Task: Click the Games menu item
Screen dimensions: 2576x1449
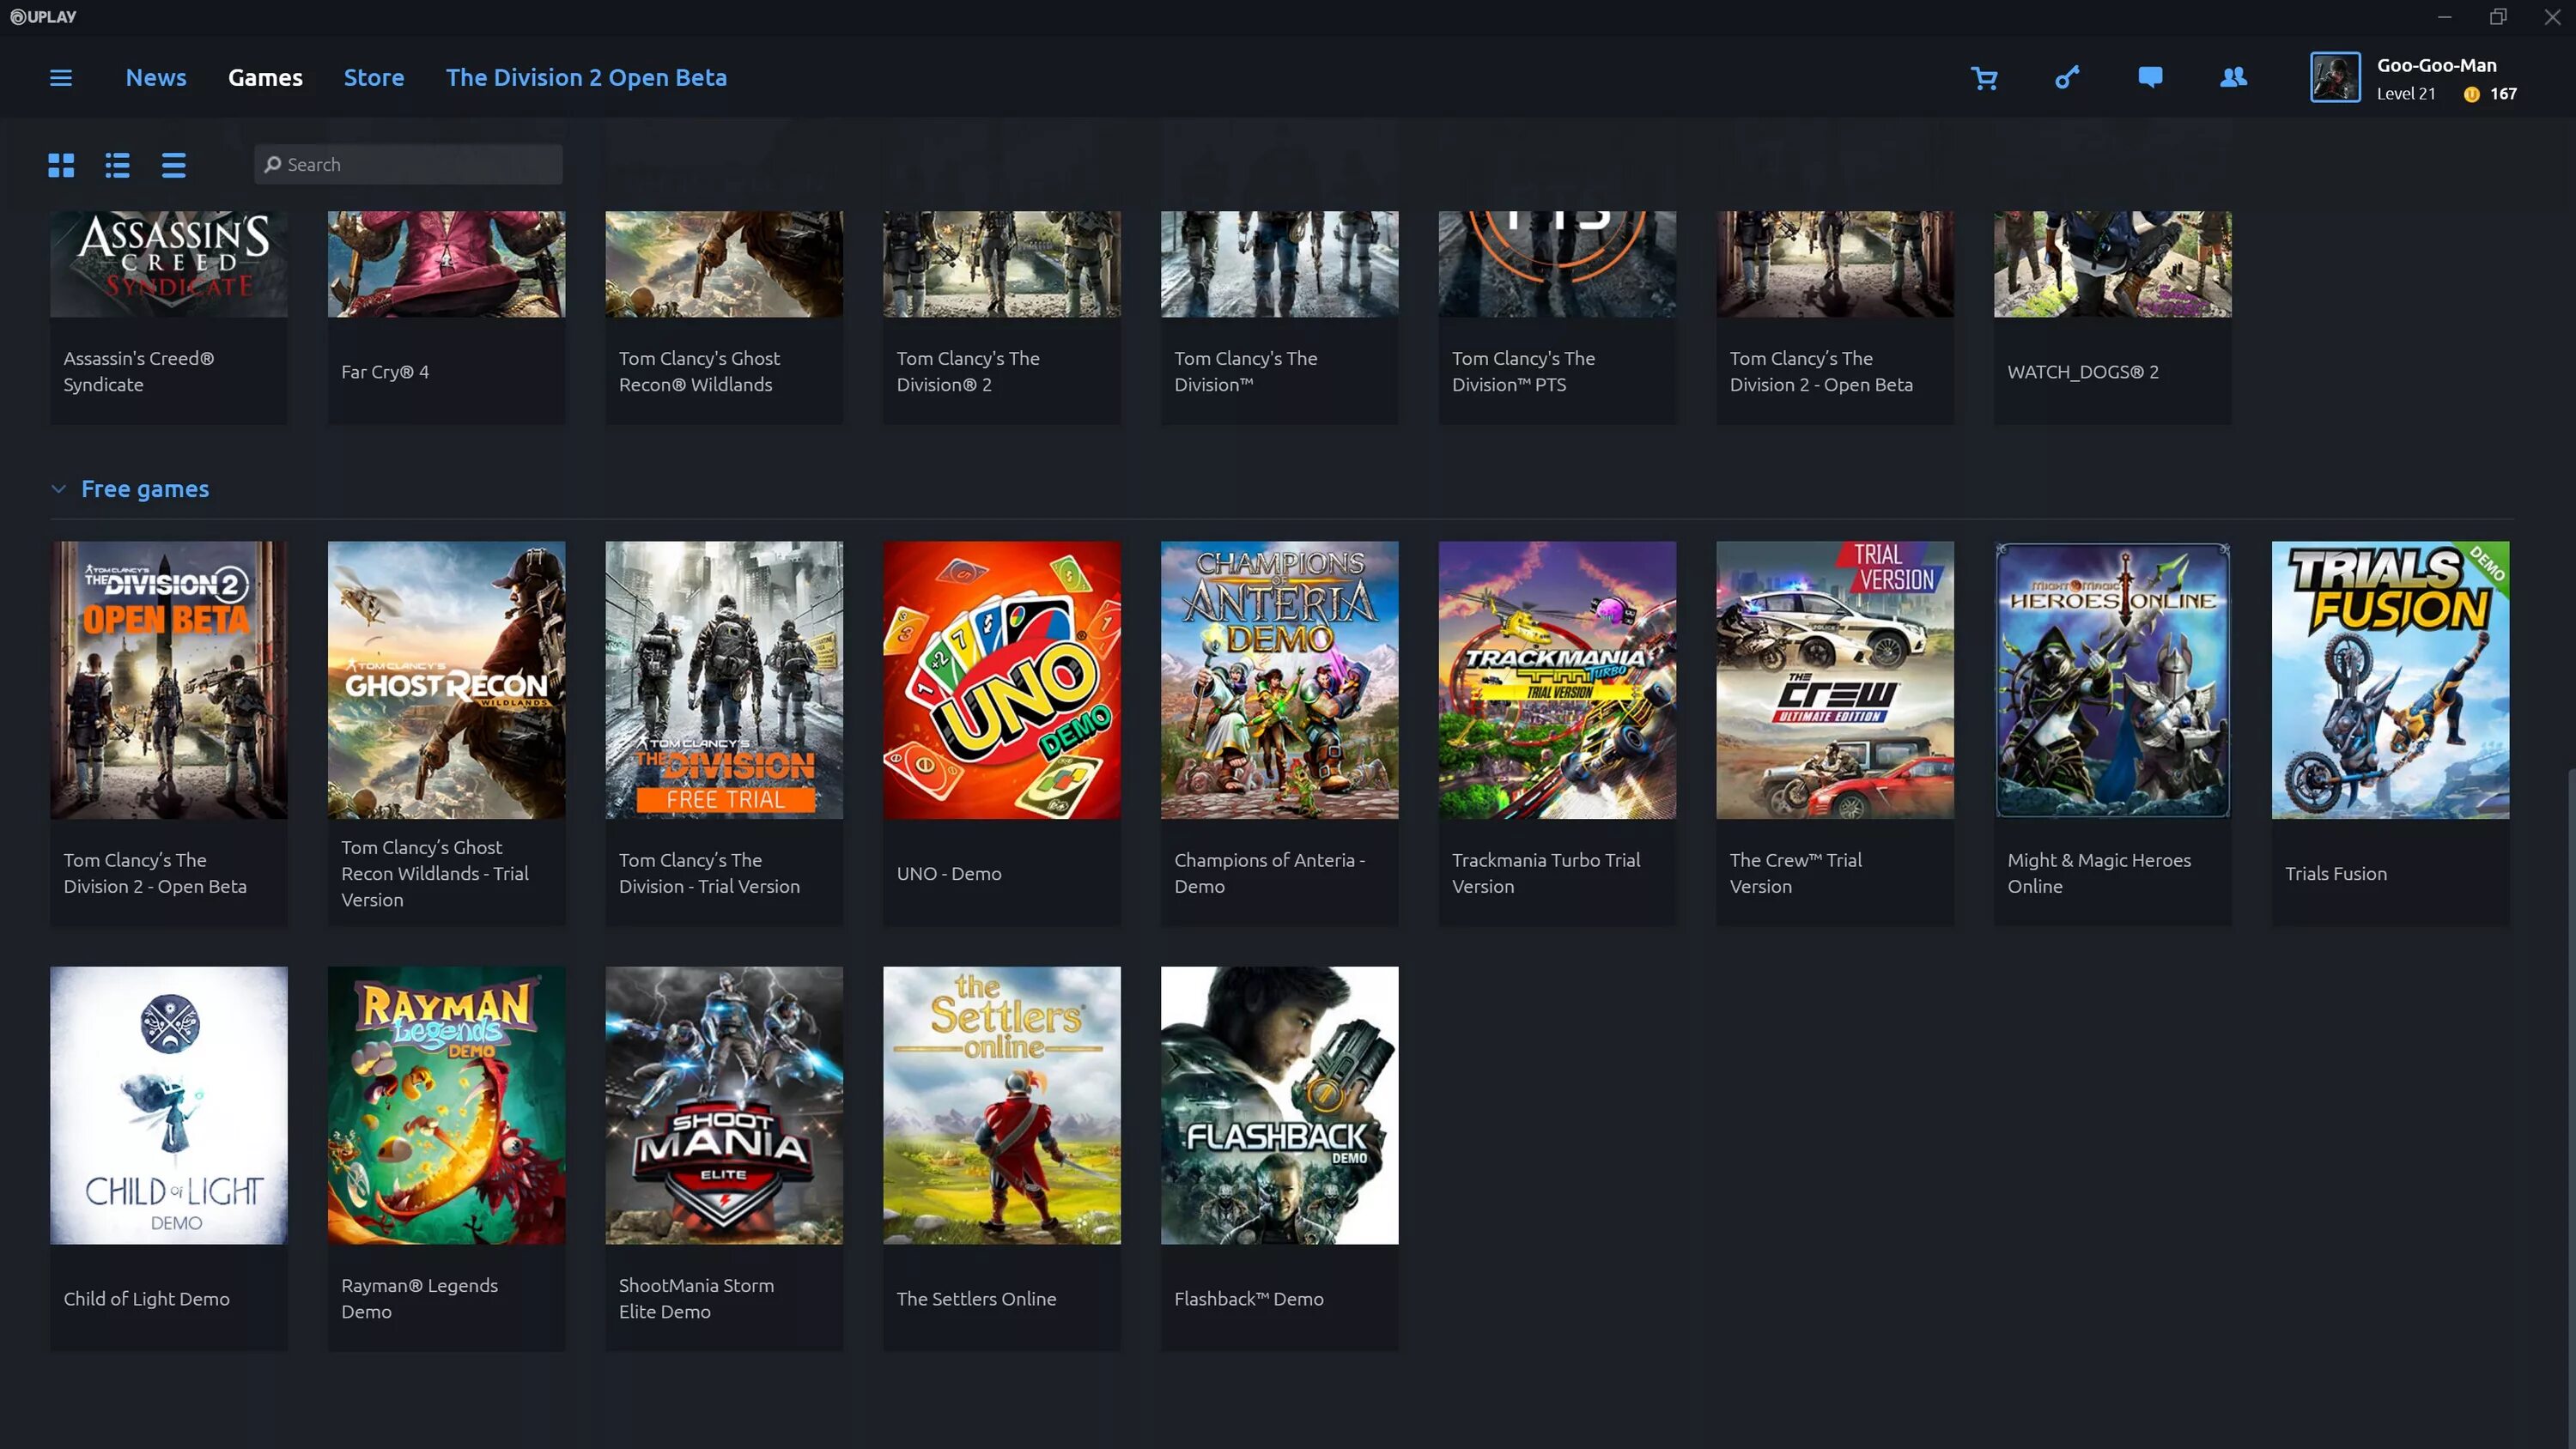Action: click(265, 76)
